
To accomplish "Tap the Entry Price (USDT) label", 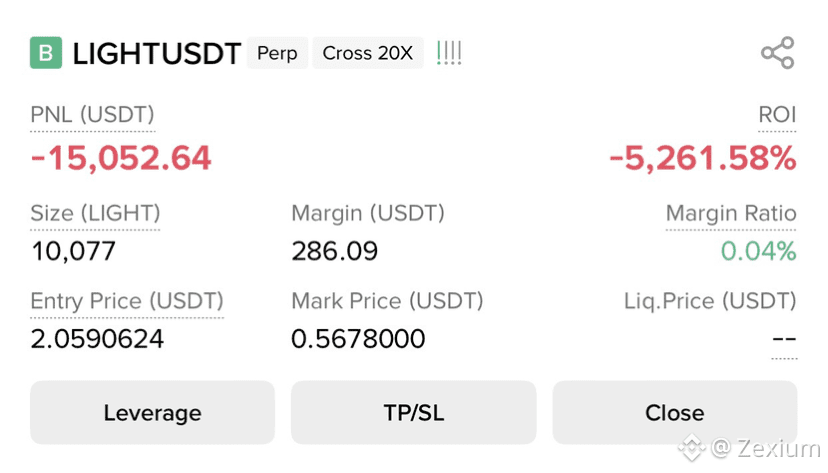I will [127, 301].
